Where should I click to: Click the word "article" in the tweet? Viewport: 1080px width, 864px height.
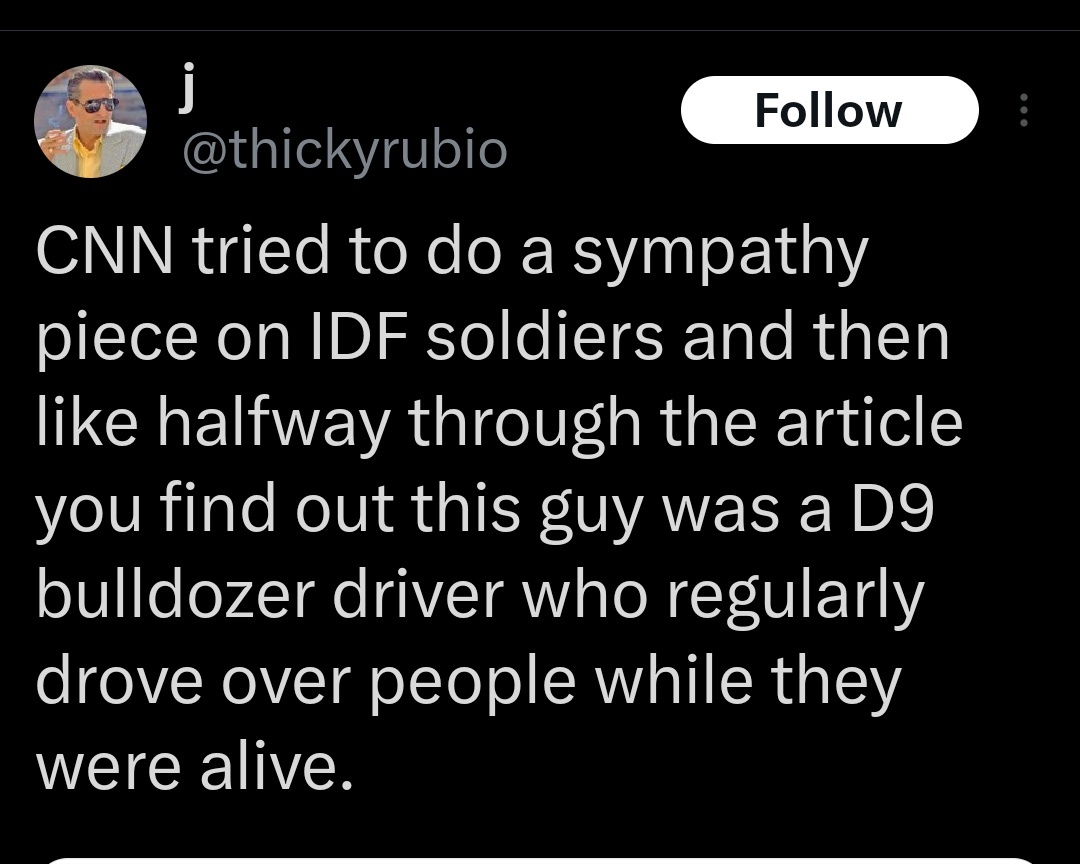point(869,422)
